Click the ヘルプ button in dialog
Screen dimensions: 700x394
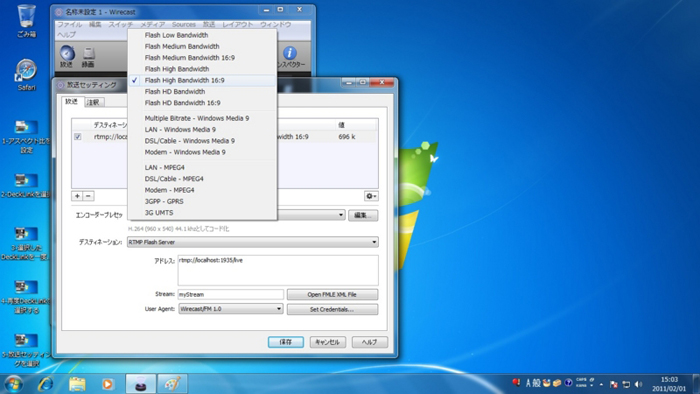pyautogui.click(x=370, y=342)
